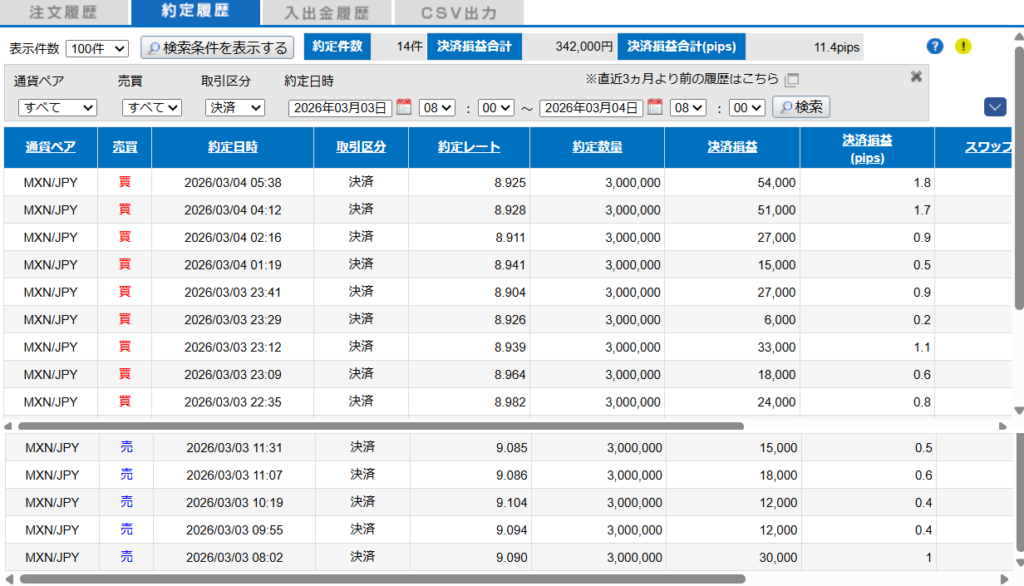Click the 検索条件を表示する button

(x=217, y=48)
